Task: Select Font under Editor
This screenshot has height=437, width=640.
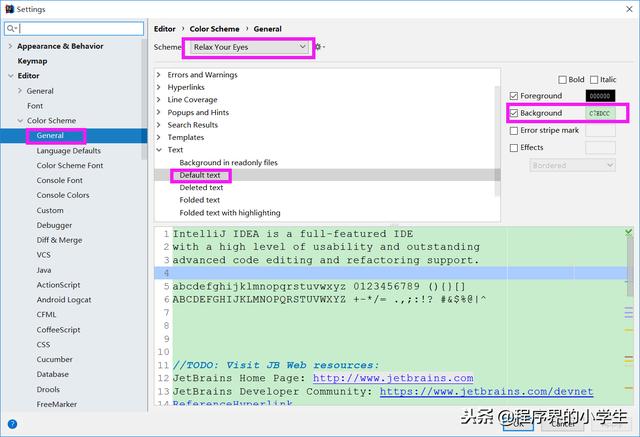Action: click(x=35, y=106)
